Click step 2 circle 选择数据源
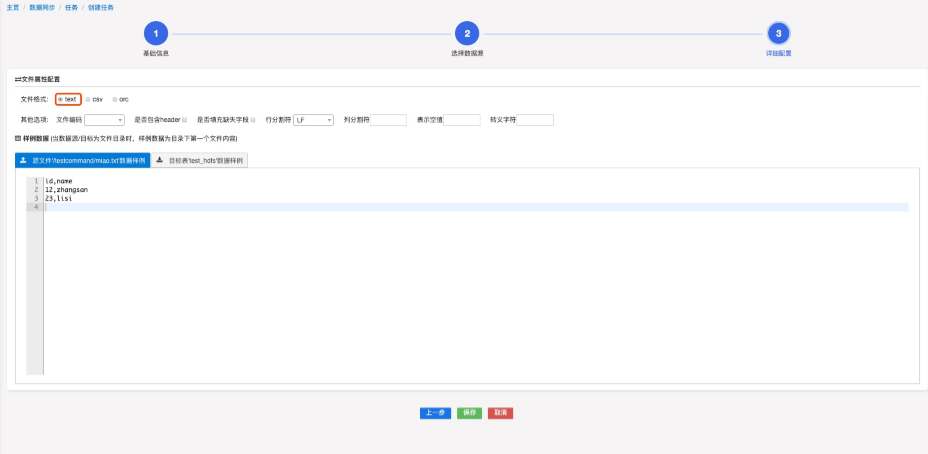Viewport: 928px width, 454px height. (x=467, y=34)
